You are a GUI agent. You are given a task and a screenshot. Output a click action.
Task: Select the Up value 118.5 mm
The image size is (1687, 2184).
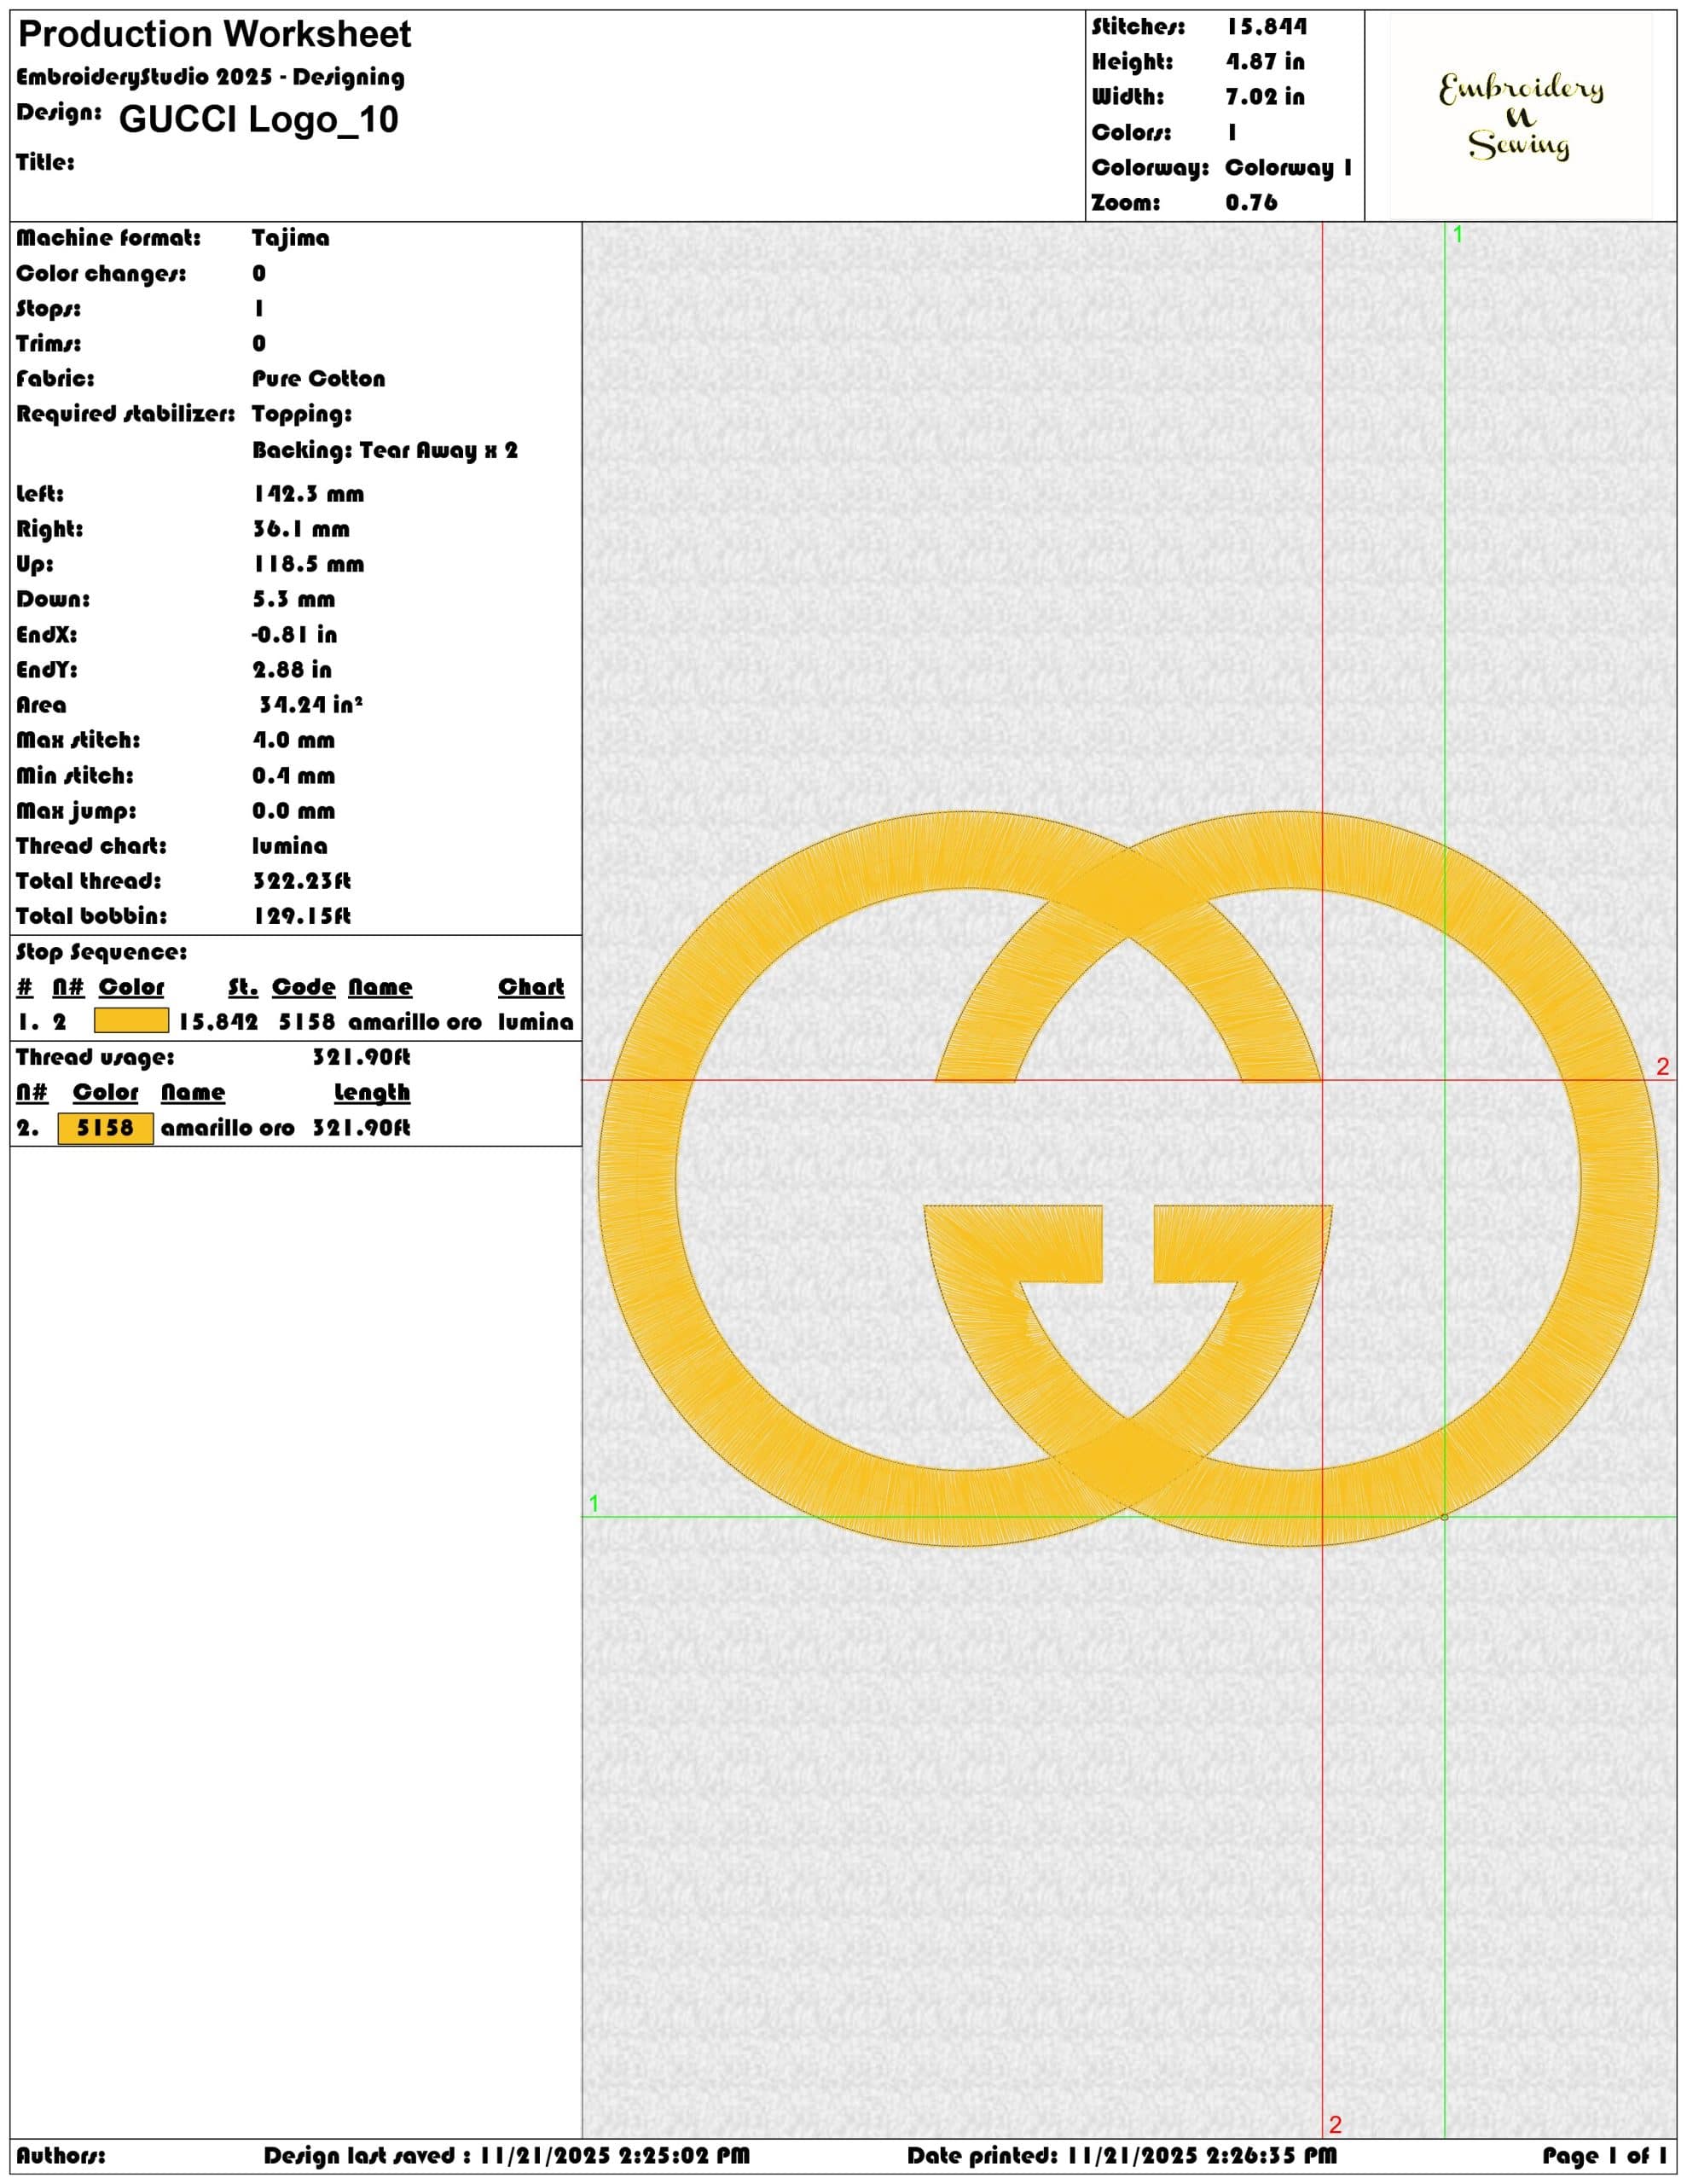click(x=308, y=564)
